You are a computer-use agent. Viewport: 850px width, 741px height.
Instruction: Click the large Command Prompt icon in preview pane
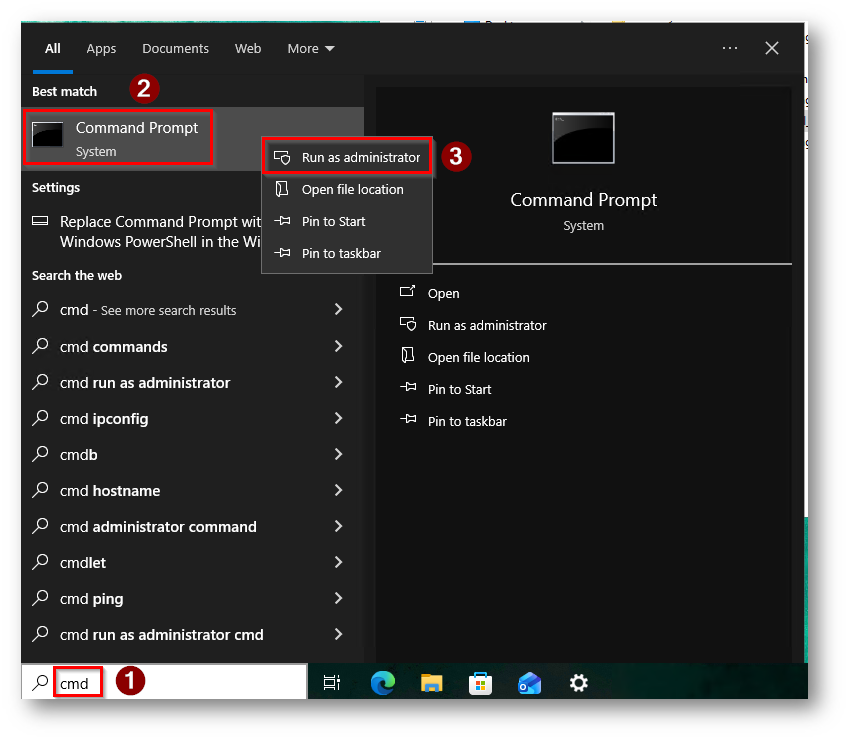[583, 138]
